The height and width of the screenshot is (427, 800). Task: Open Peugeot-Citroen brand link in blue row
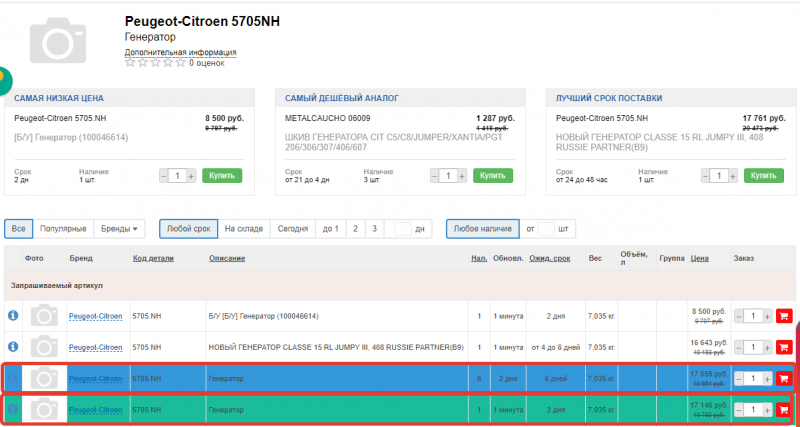pos(96,379)
